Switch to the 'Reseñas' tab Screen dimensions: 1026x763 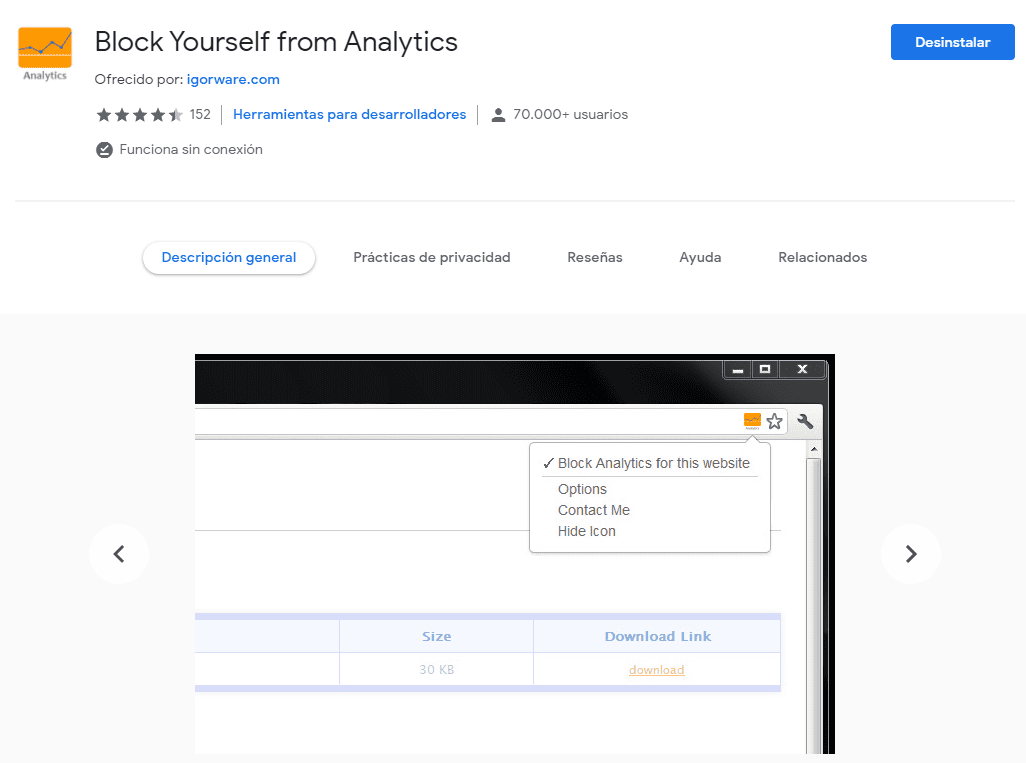click(594, 257)
